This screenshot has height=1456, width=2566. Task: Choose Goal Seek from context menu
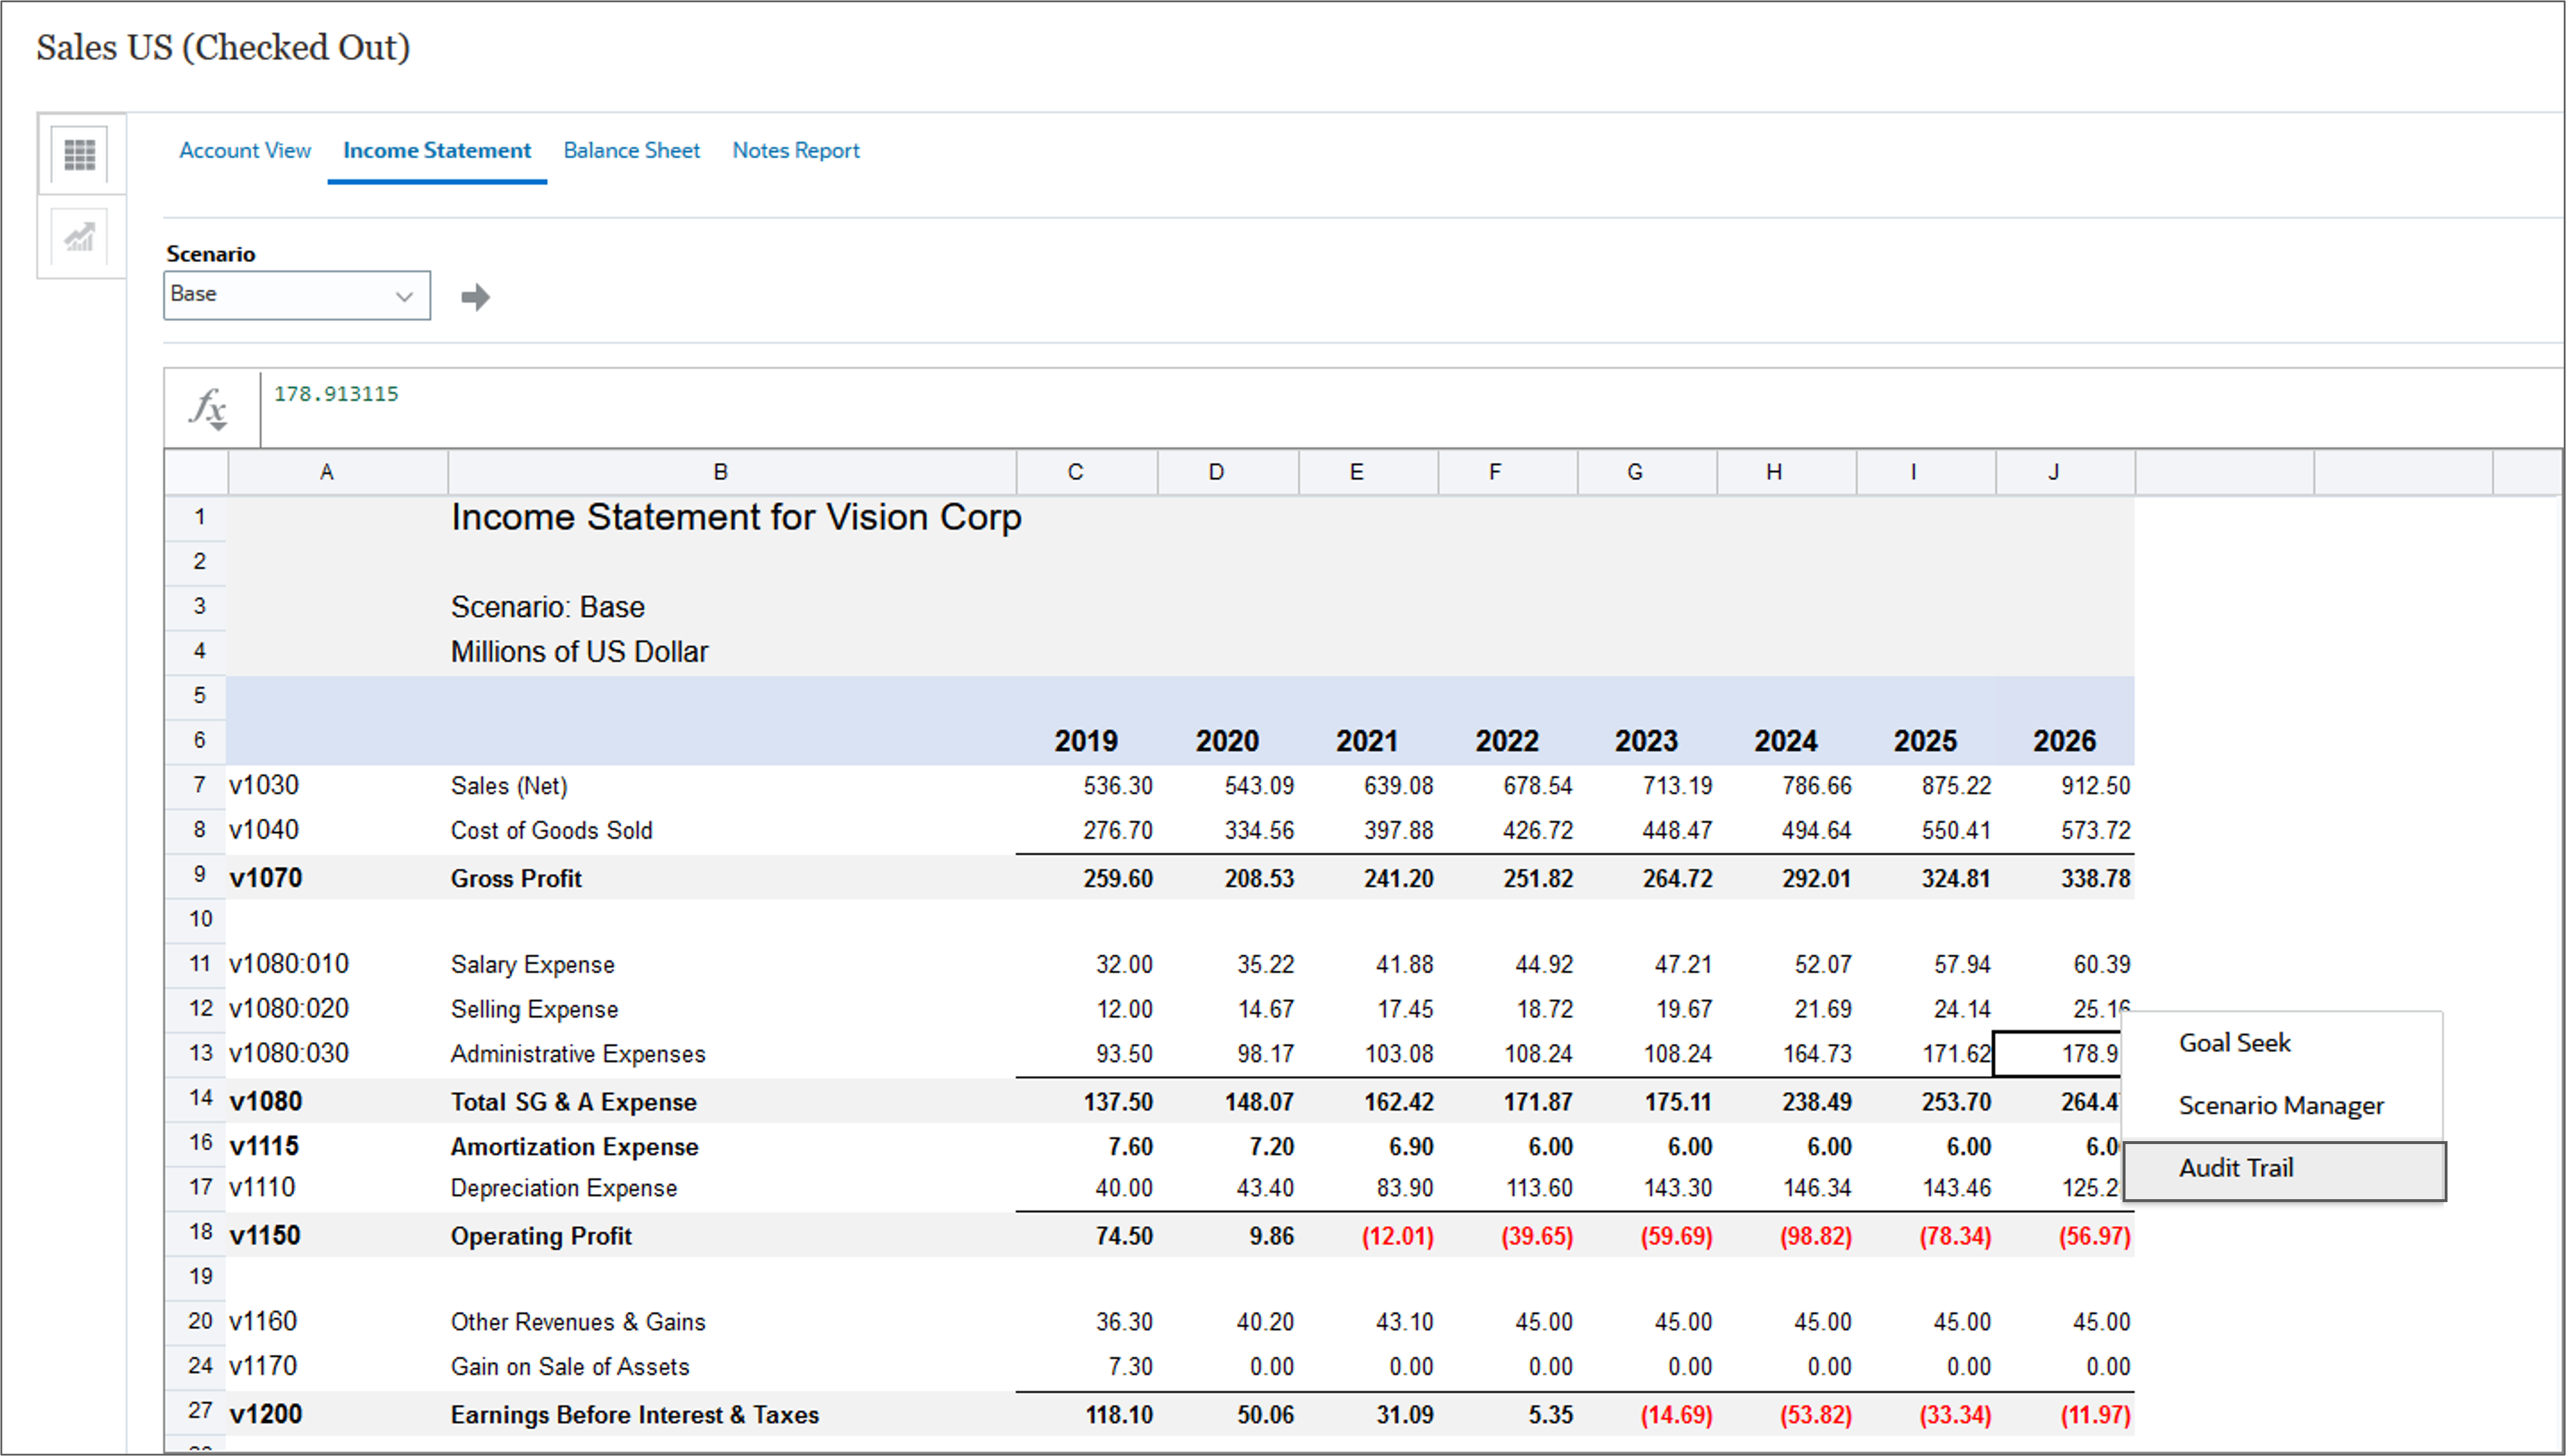point(2234,1043)
